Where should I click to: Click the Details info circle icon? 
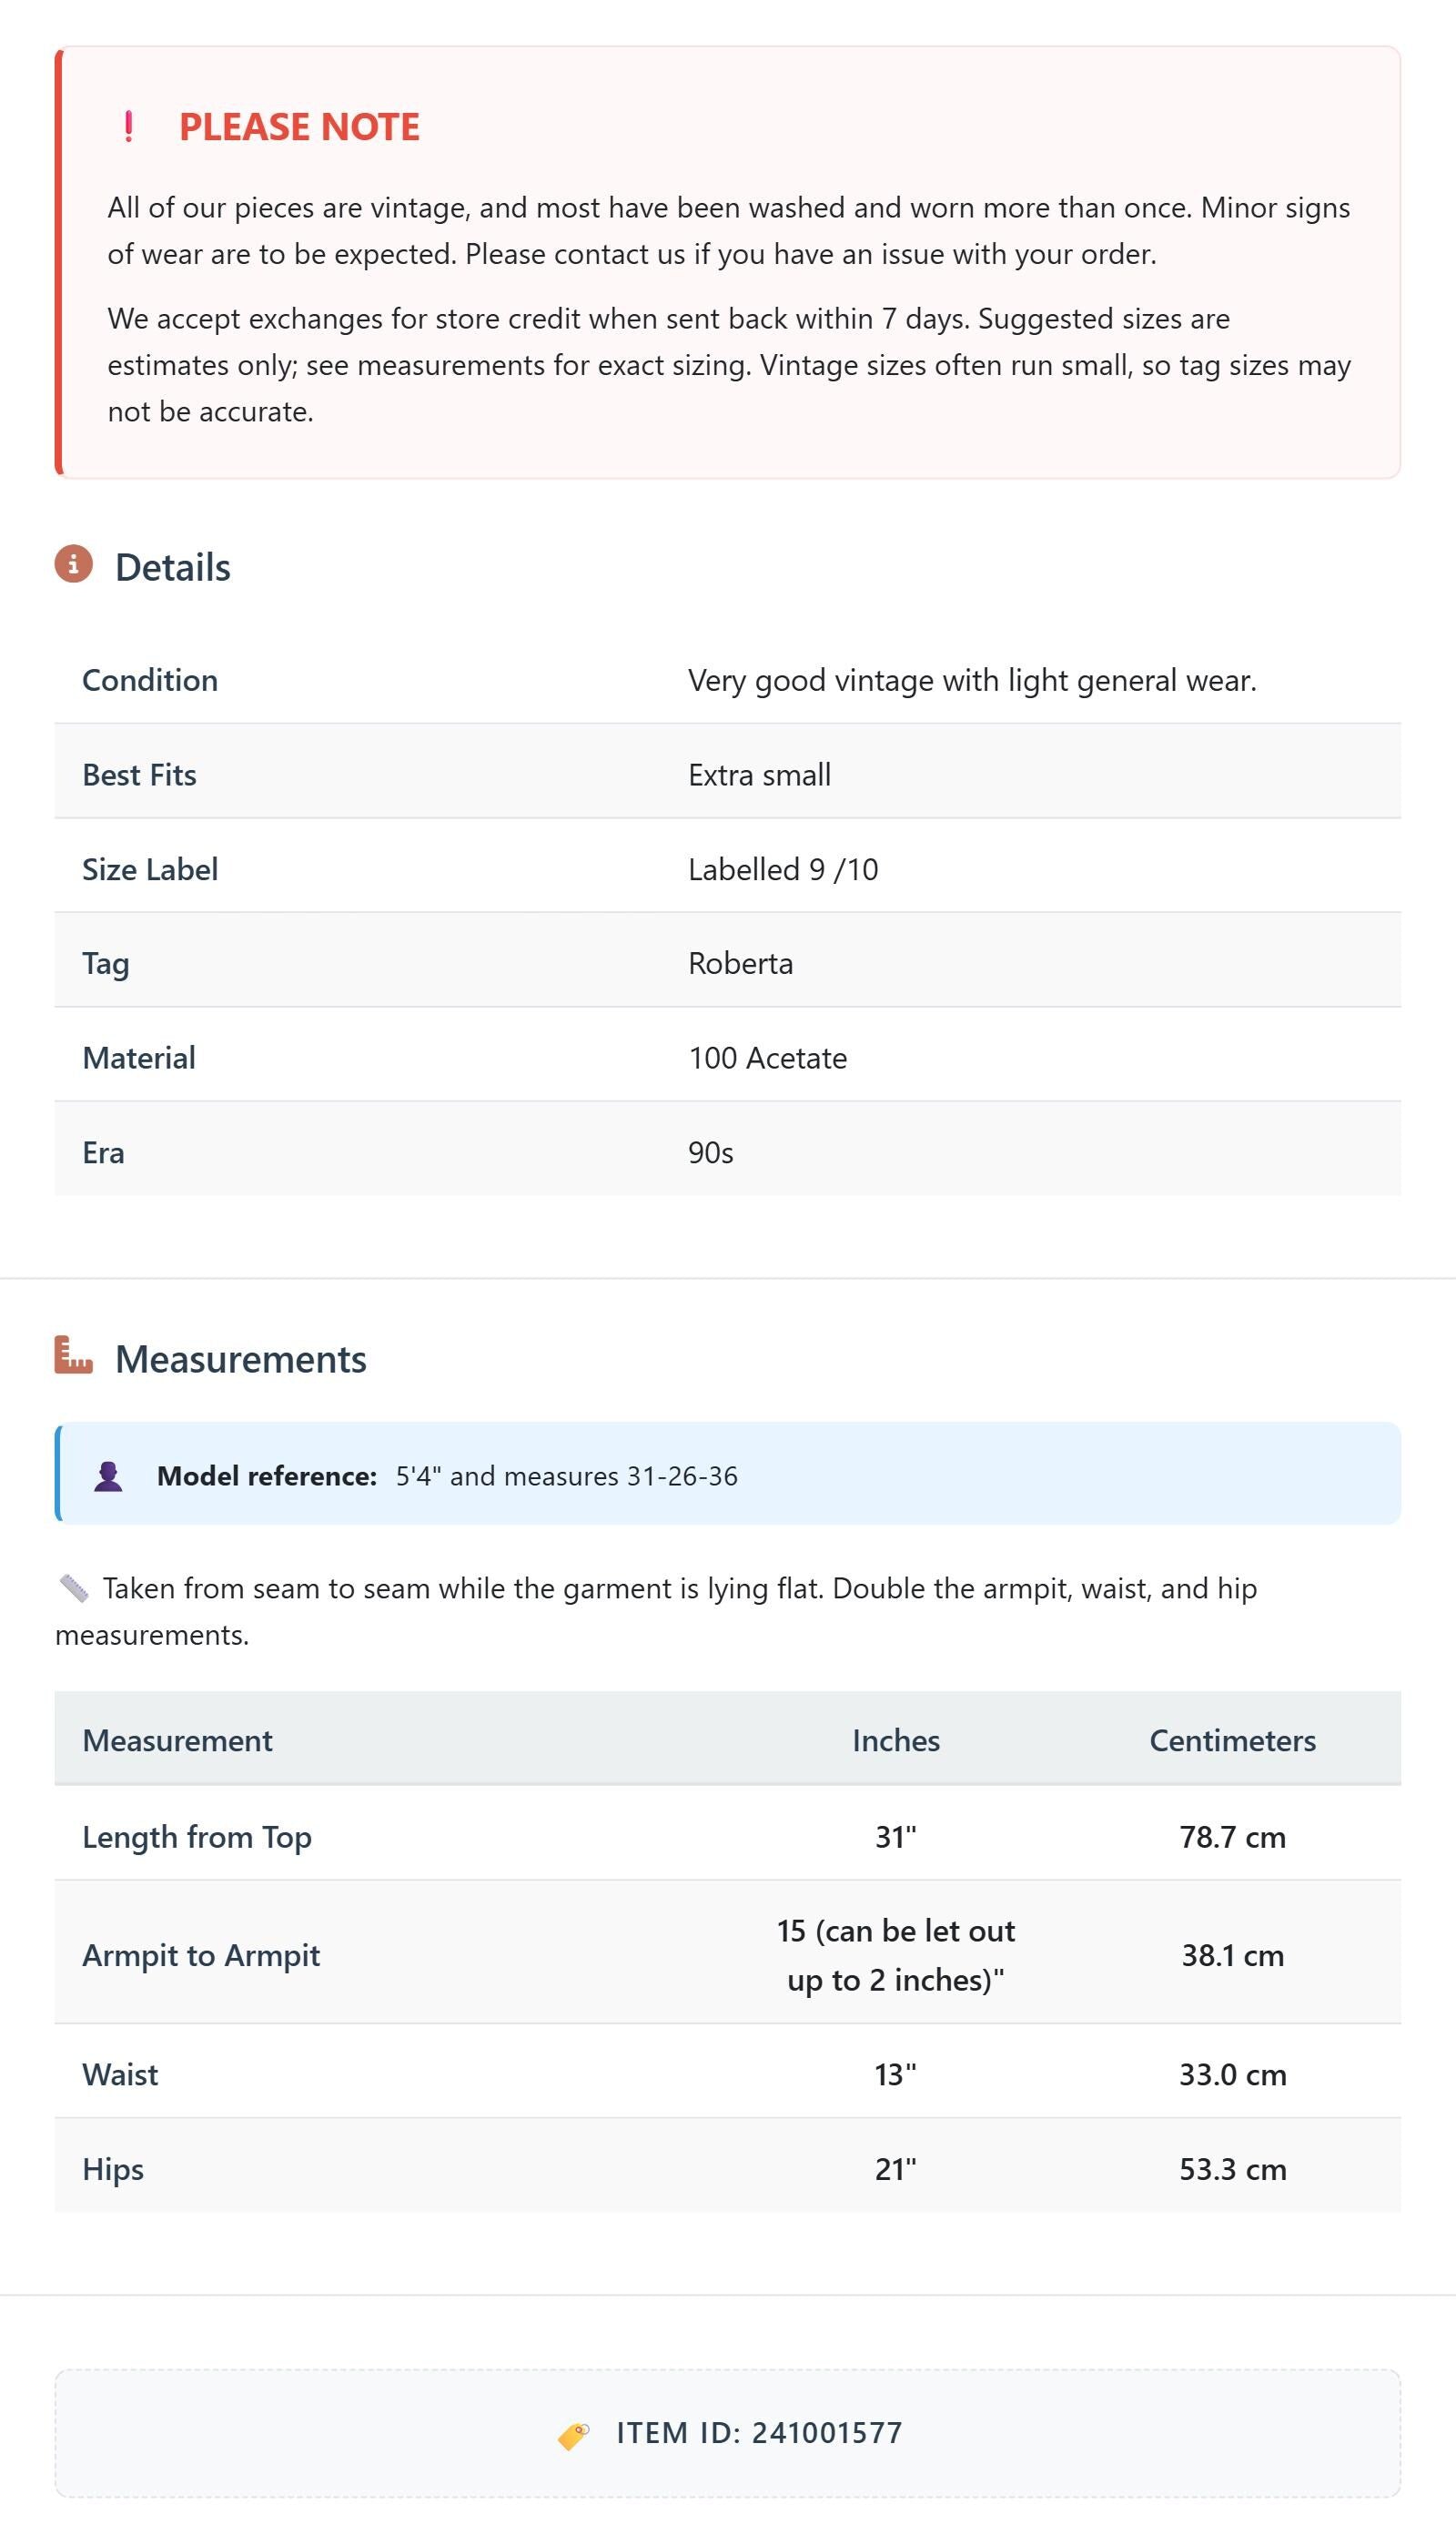pos(73,564)
